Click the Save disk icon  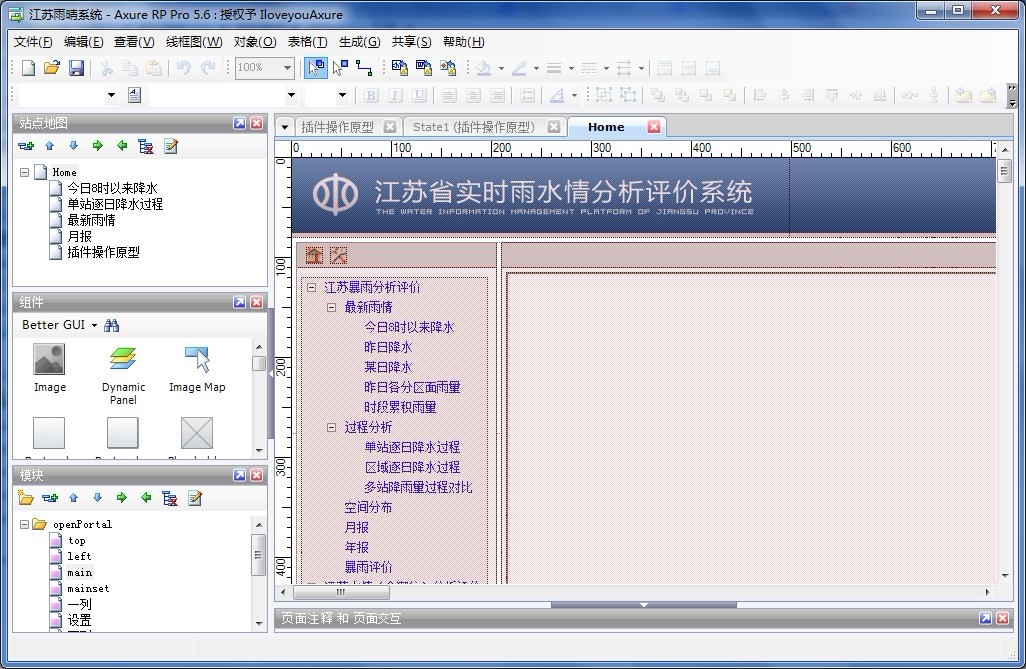(x=77, y=67)
